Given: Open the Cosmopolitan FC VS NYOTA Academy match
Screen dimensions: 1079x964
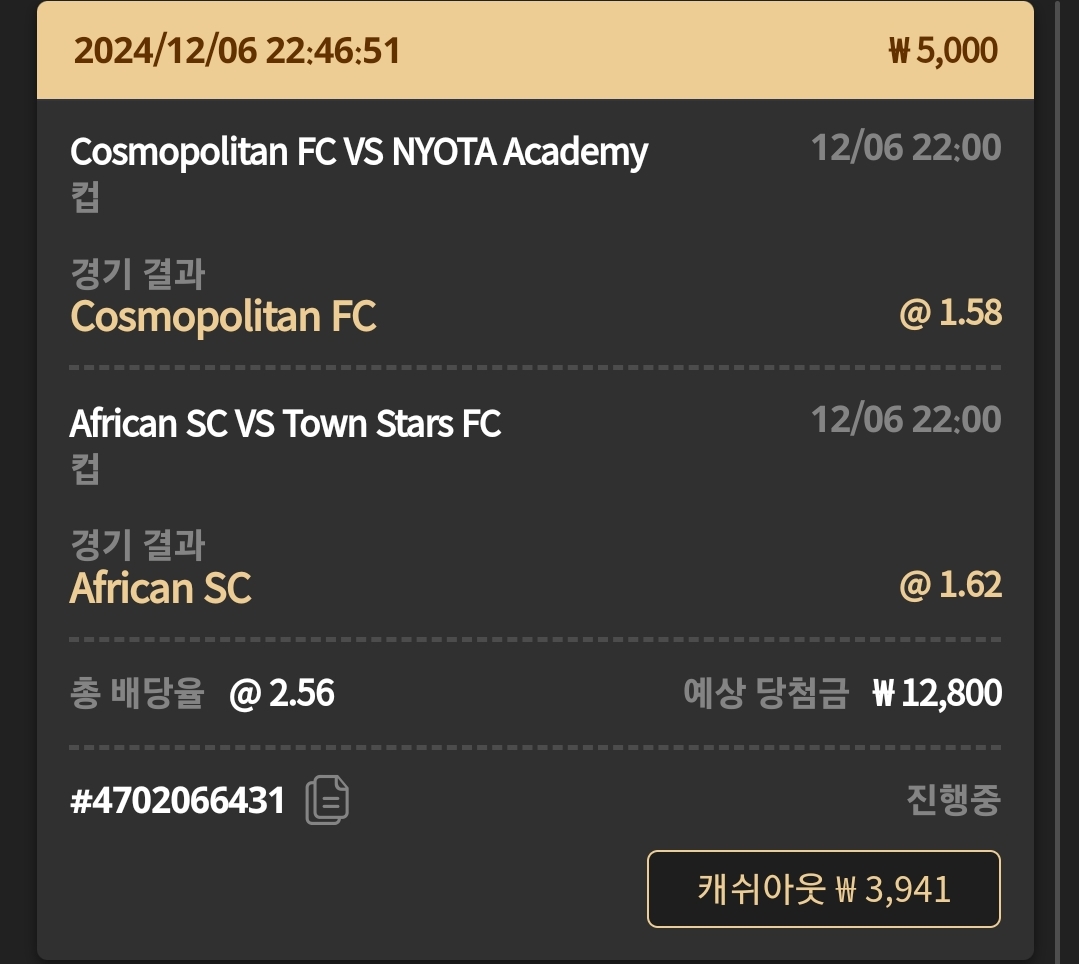Looking at the screenshot, I should click(x=359, y=152).
